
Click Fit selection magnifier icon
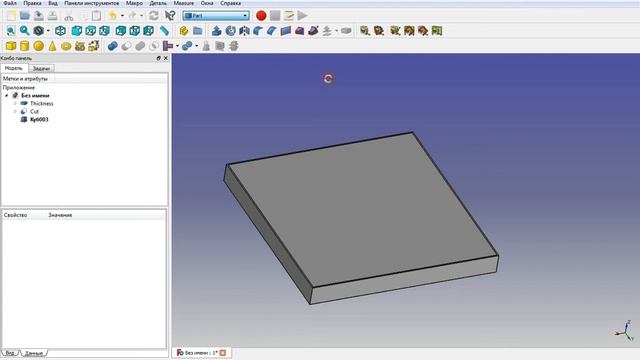click(25, 31)
